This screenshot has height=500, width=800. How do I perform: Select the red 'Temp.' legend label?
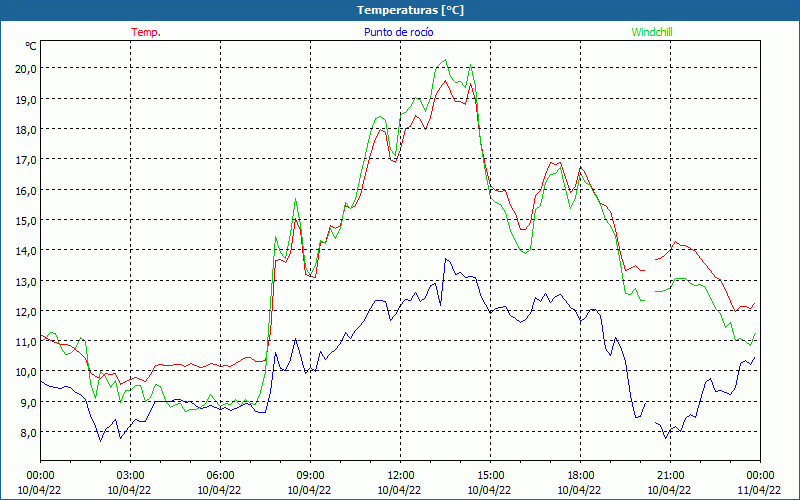coord(146,32)
